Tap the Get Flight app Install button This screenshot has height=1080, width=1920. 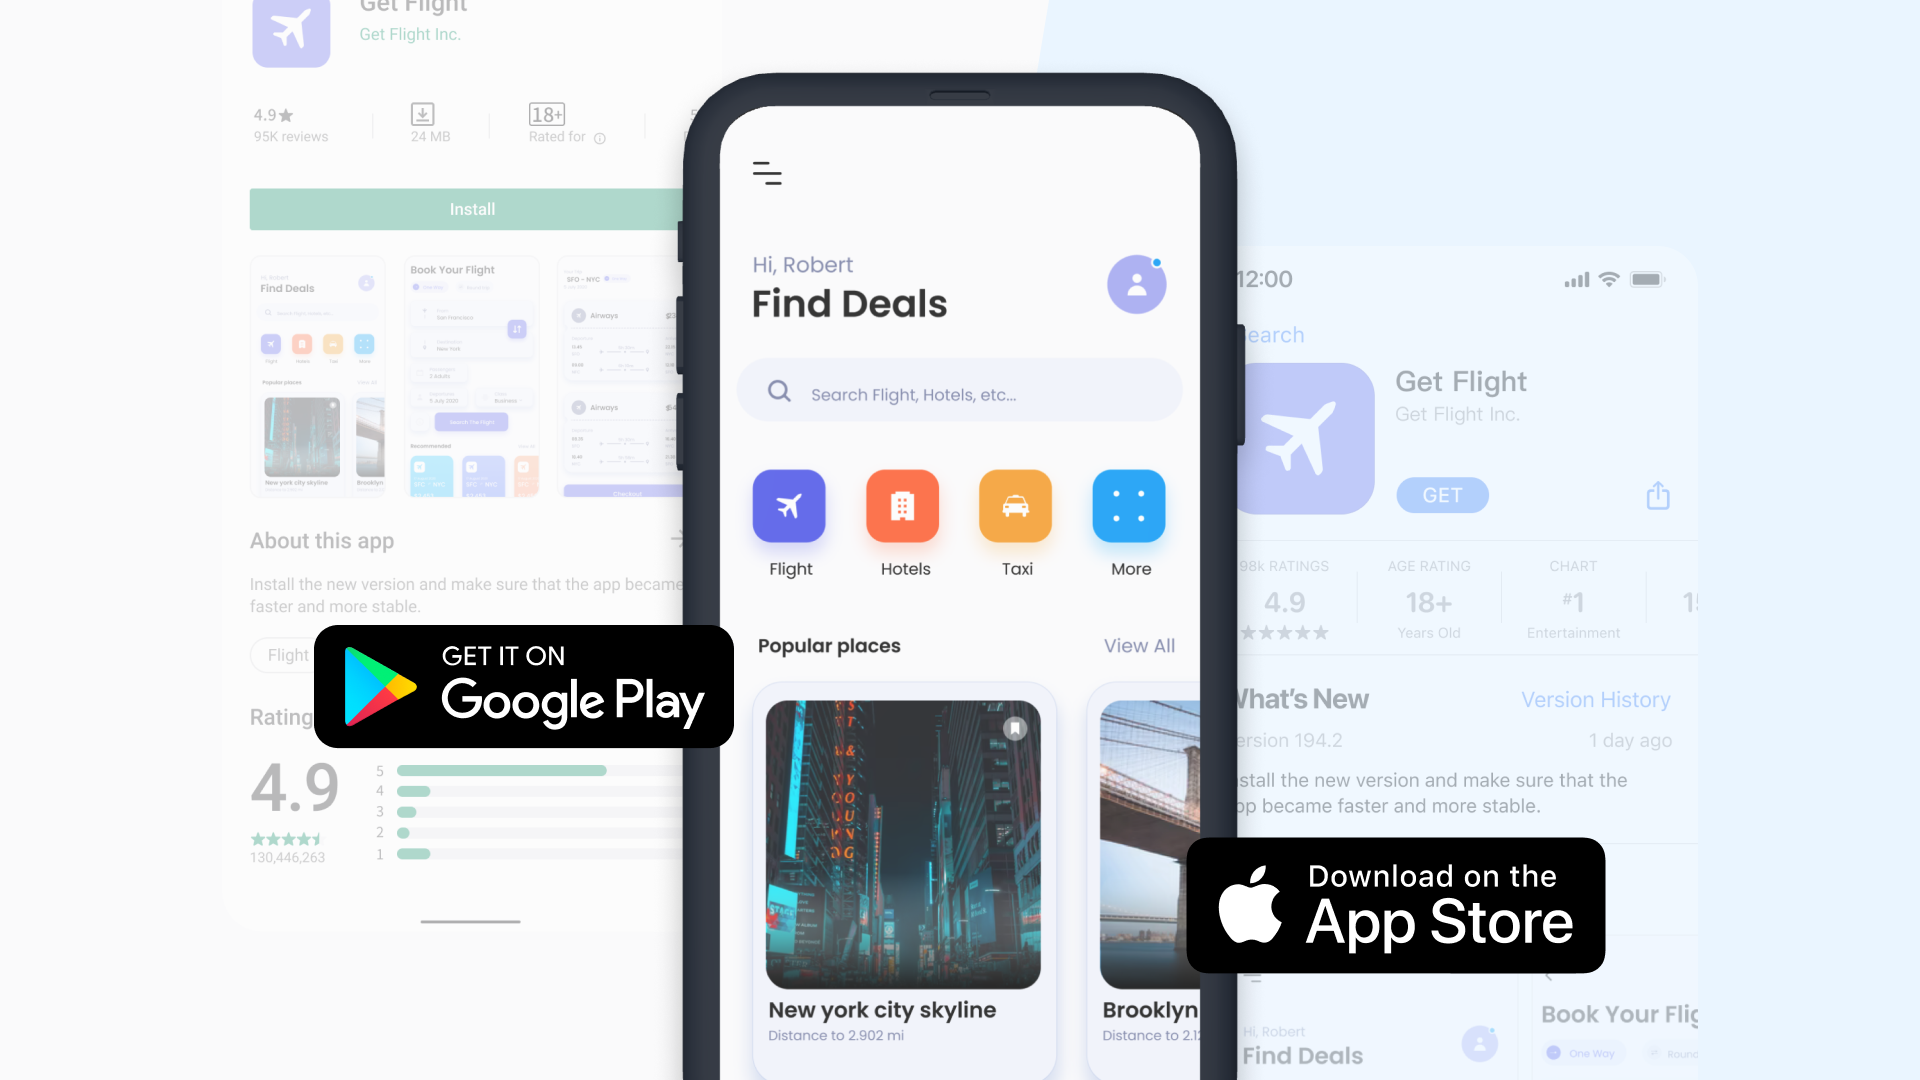click(x=472, y=208)
